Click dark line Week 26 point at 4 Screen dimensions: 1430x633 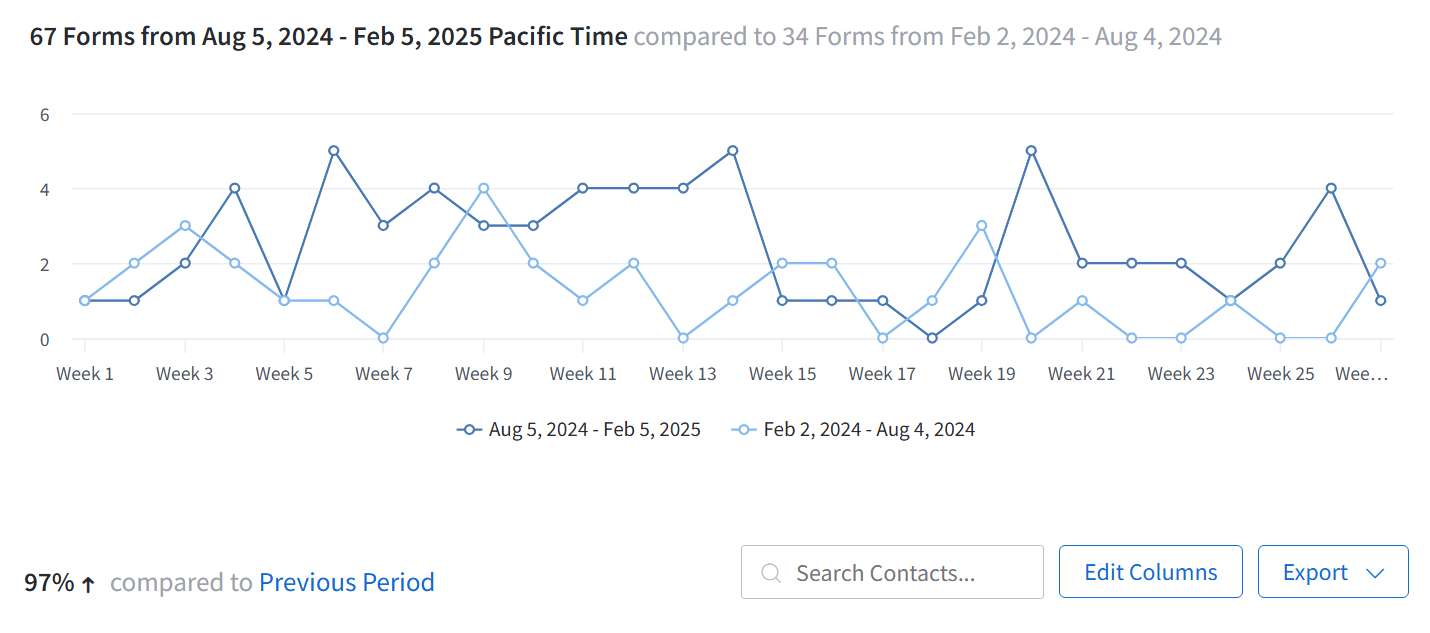click(x=1331, y=188)
